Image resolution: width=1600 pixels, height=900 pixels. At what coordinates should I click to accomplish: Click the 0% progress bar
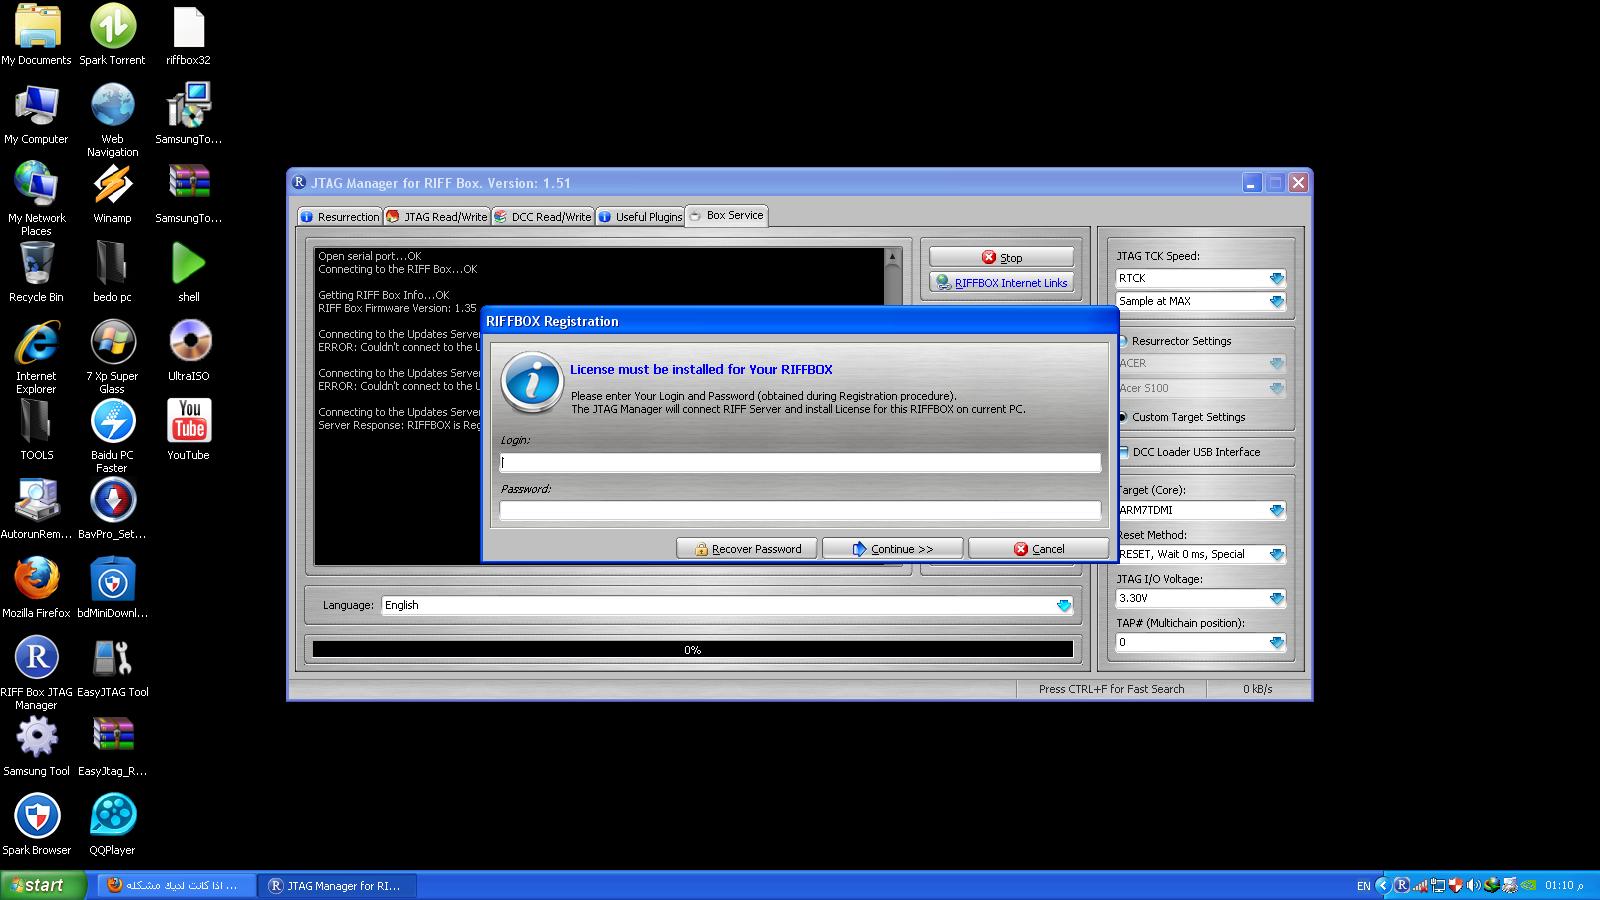692,650
